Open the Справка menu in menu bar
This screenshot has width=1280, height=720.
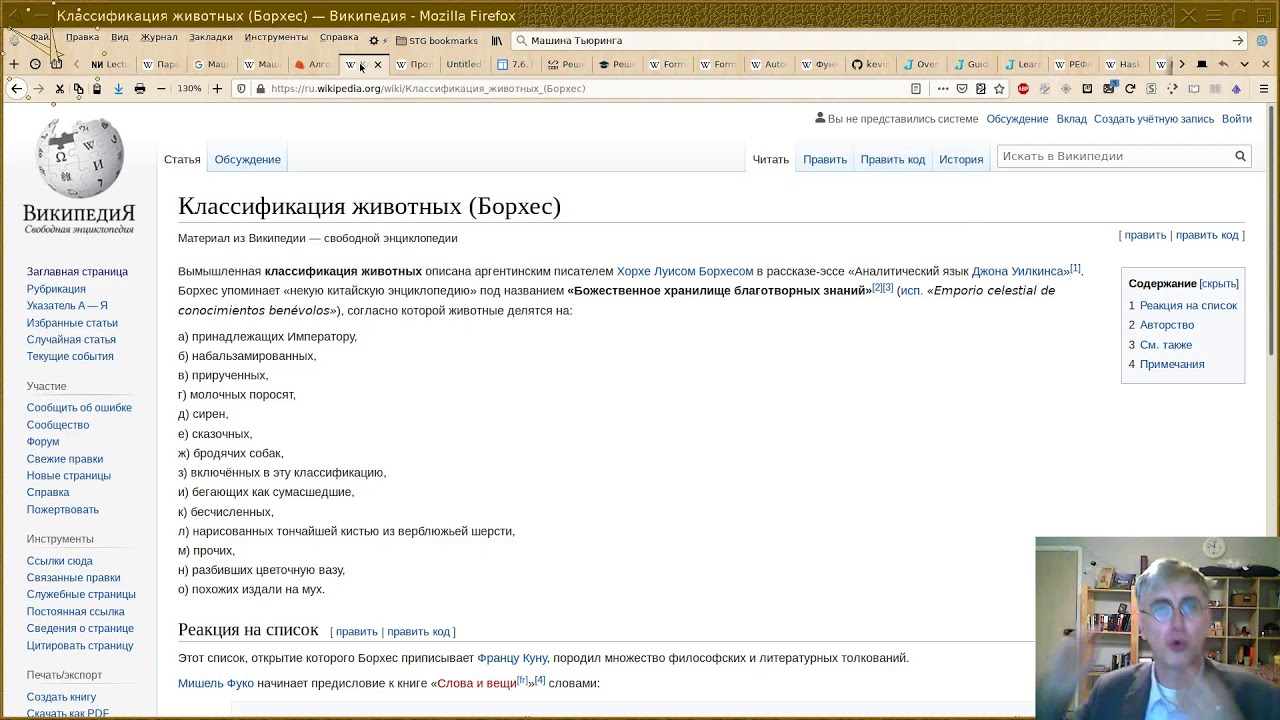(x=339, y=37)
